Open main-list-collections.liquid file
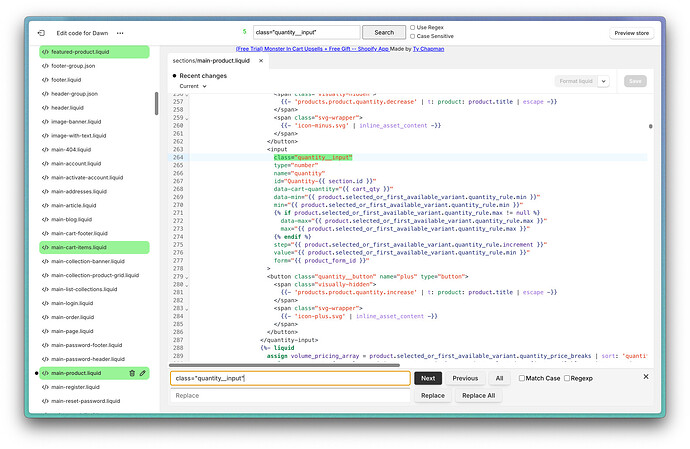 tap(84, 289)
